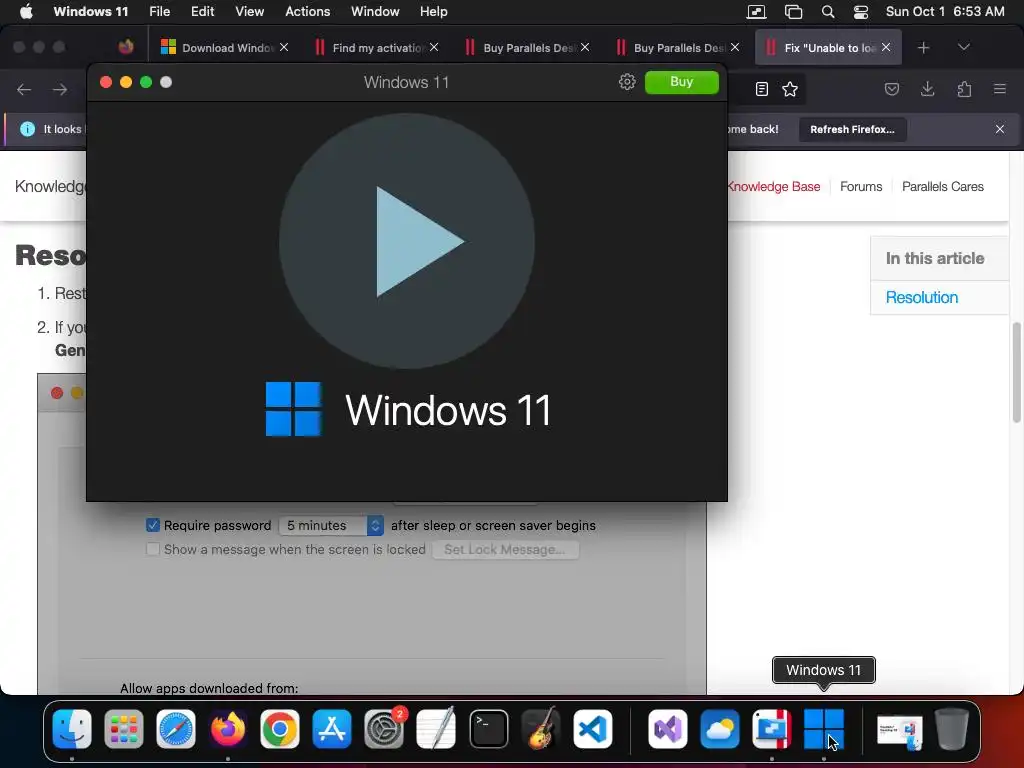Click the Windows 11 Dock icon

pos(824,729)
